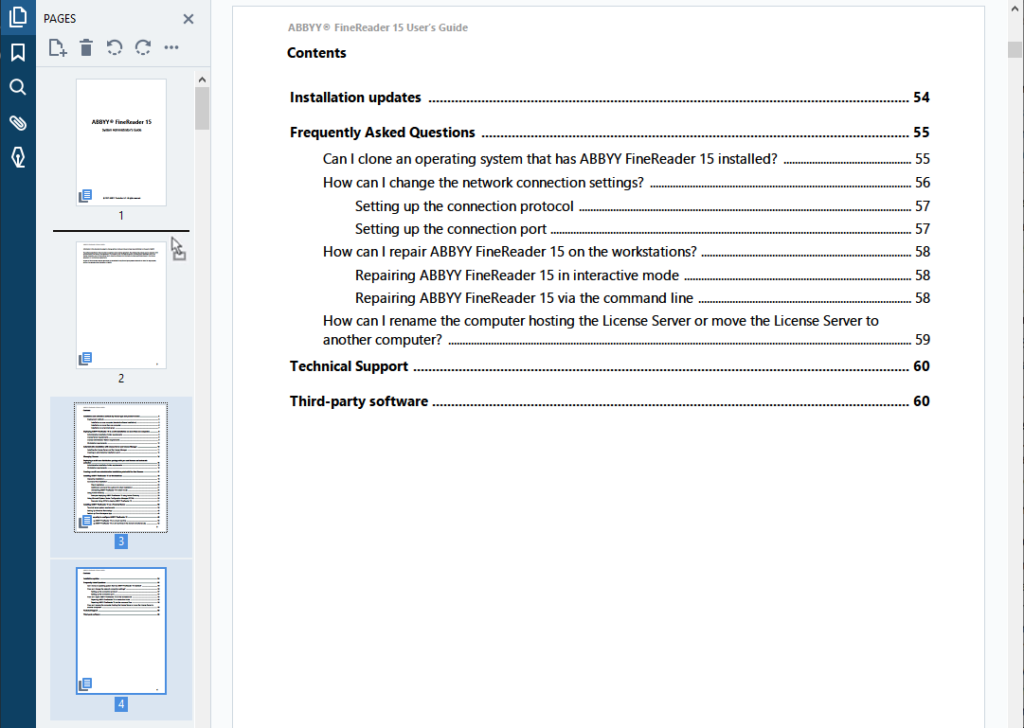1024x728 pixels.
Task: Click the Pages panel scrollbar thumb
Action: pos(202,108)
